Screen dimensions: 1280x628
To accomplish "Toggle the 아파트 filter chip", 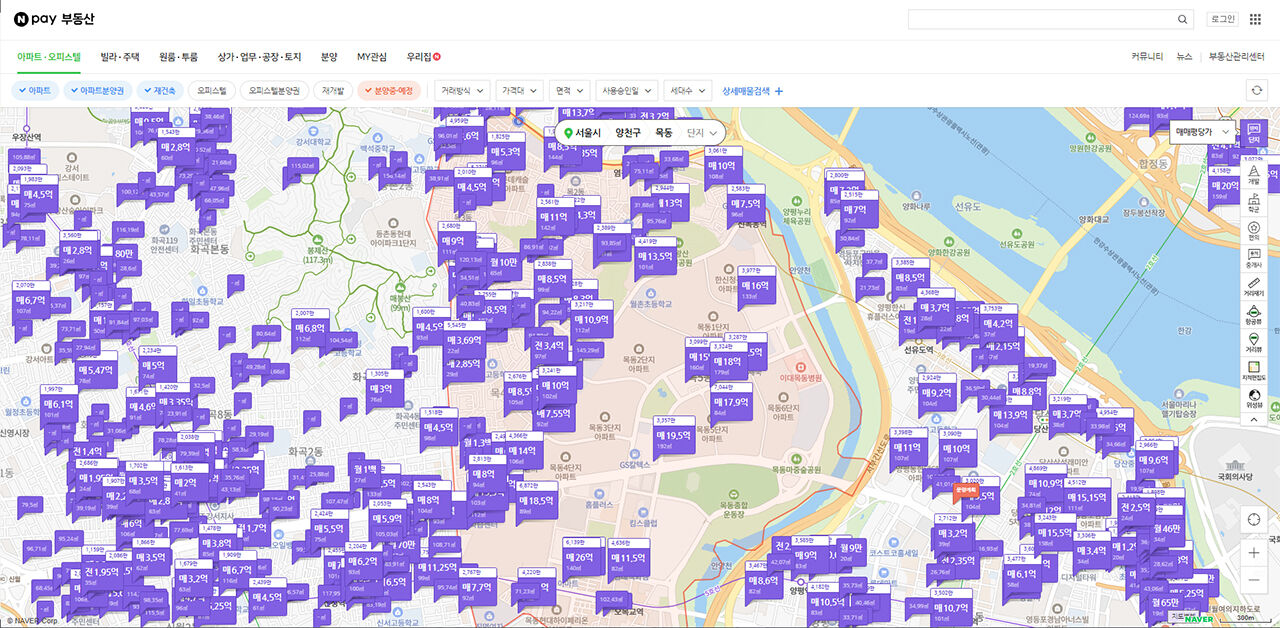I will [35, 90].
